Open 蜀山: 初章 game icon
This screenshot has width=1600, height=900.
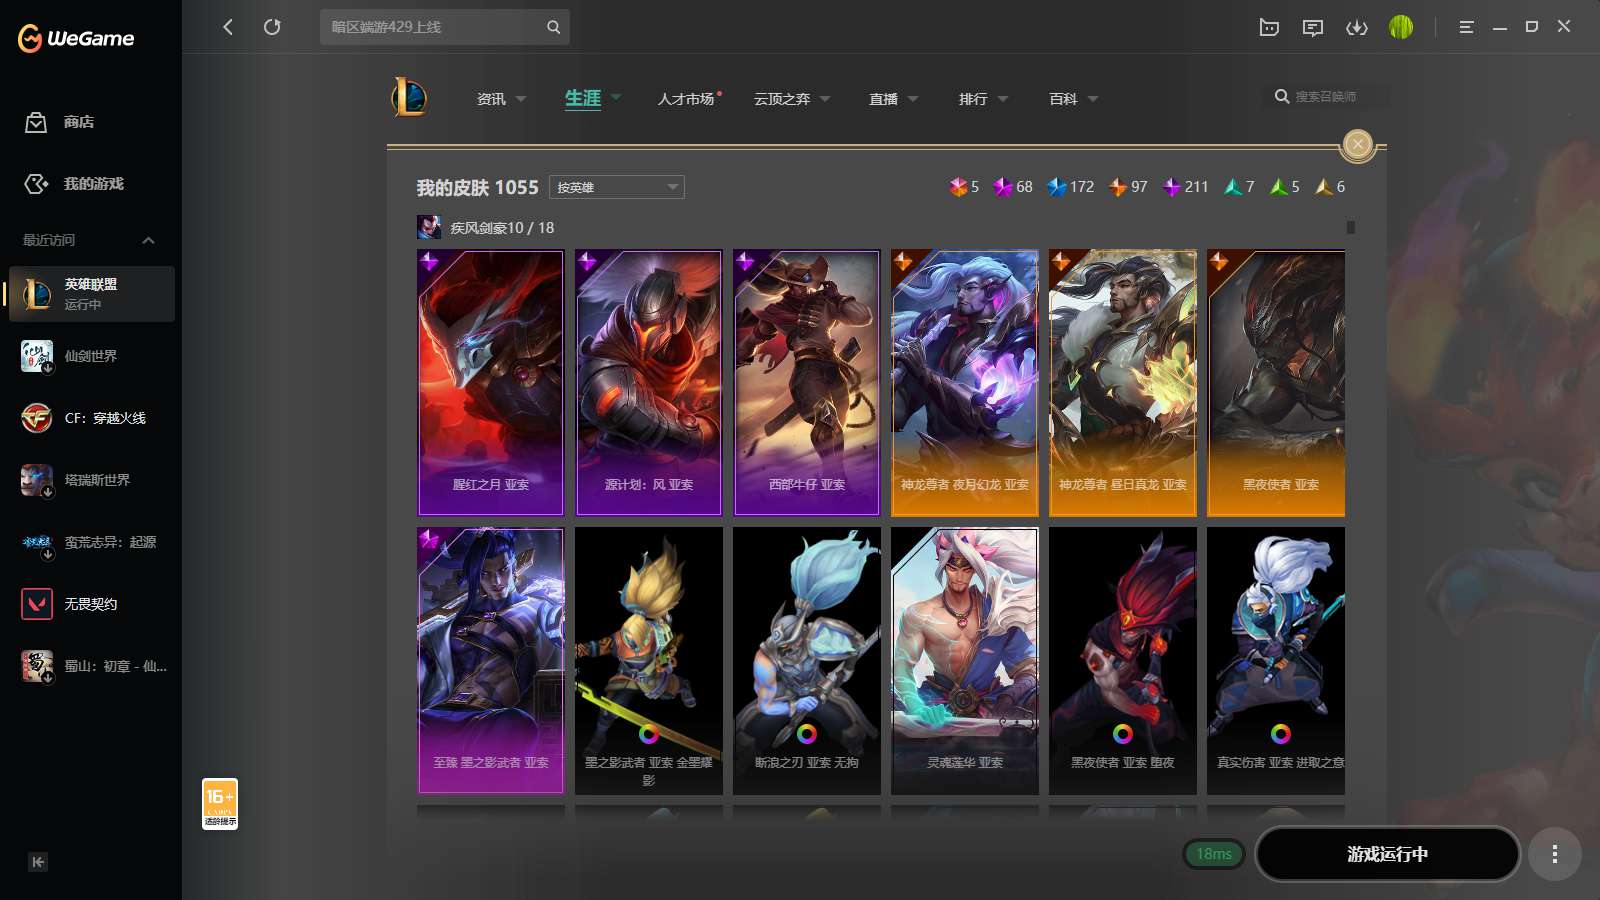[x=37, y=666]
